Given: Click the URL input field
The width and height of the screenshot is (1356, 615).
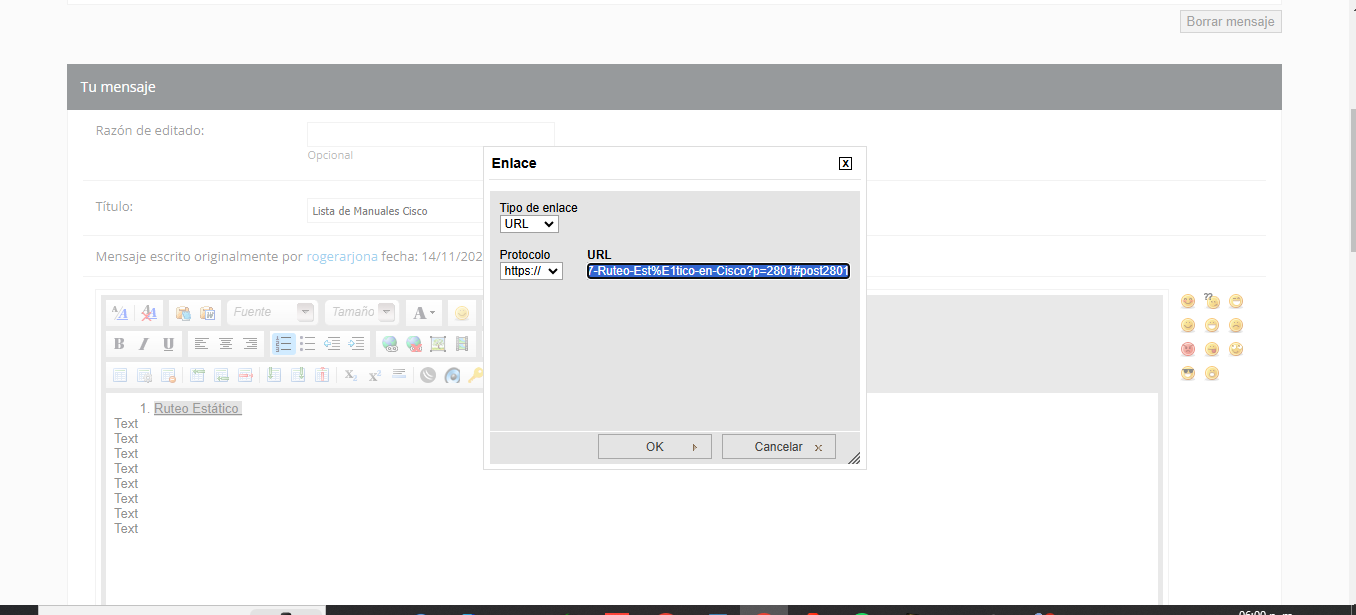Looking at the screenshot, I should 718,271.
